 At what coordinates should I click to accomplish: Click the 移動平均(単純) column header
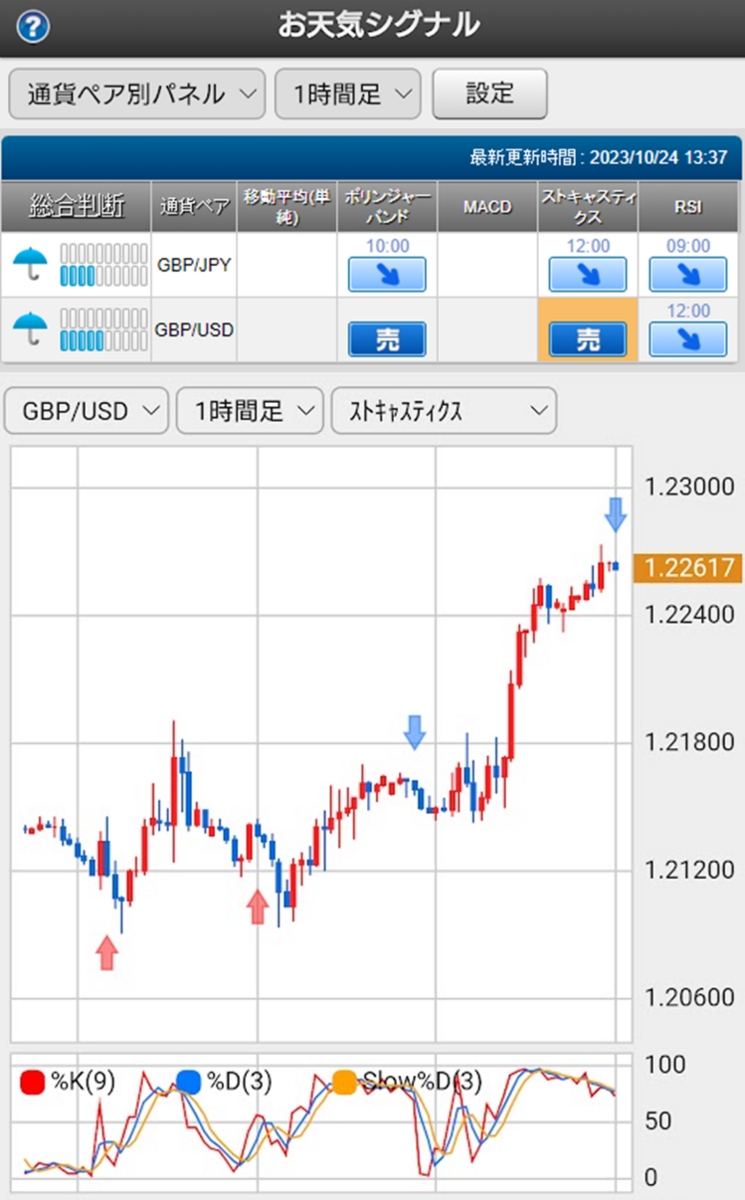coord(287,206)
